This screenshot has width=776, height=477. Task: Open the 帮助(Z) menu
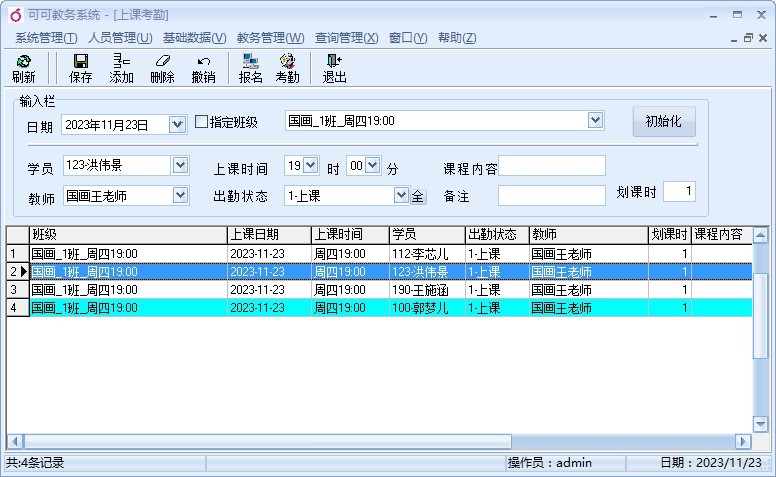457,38
